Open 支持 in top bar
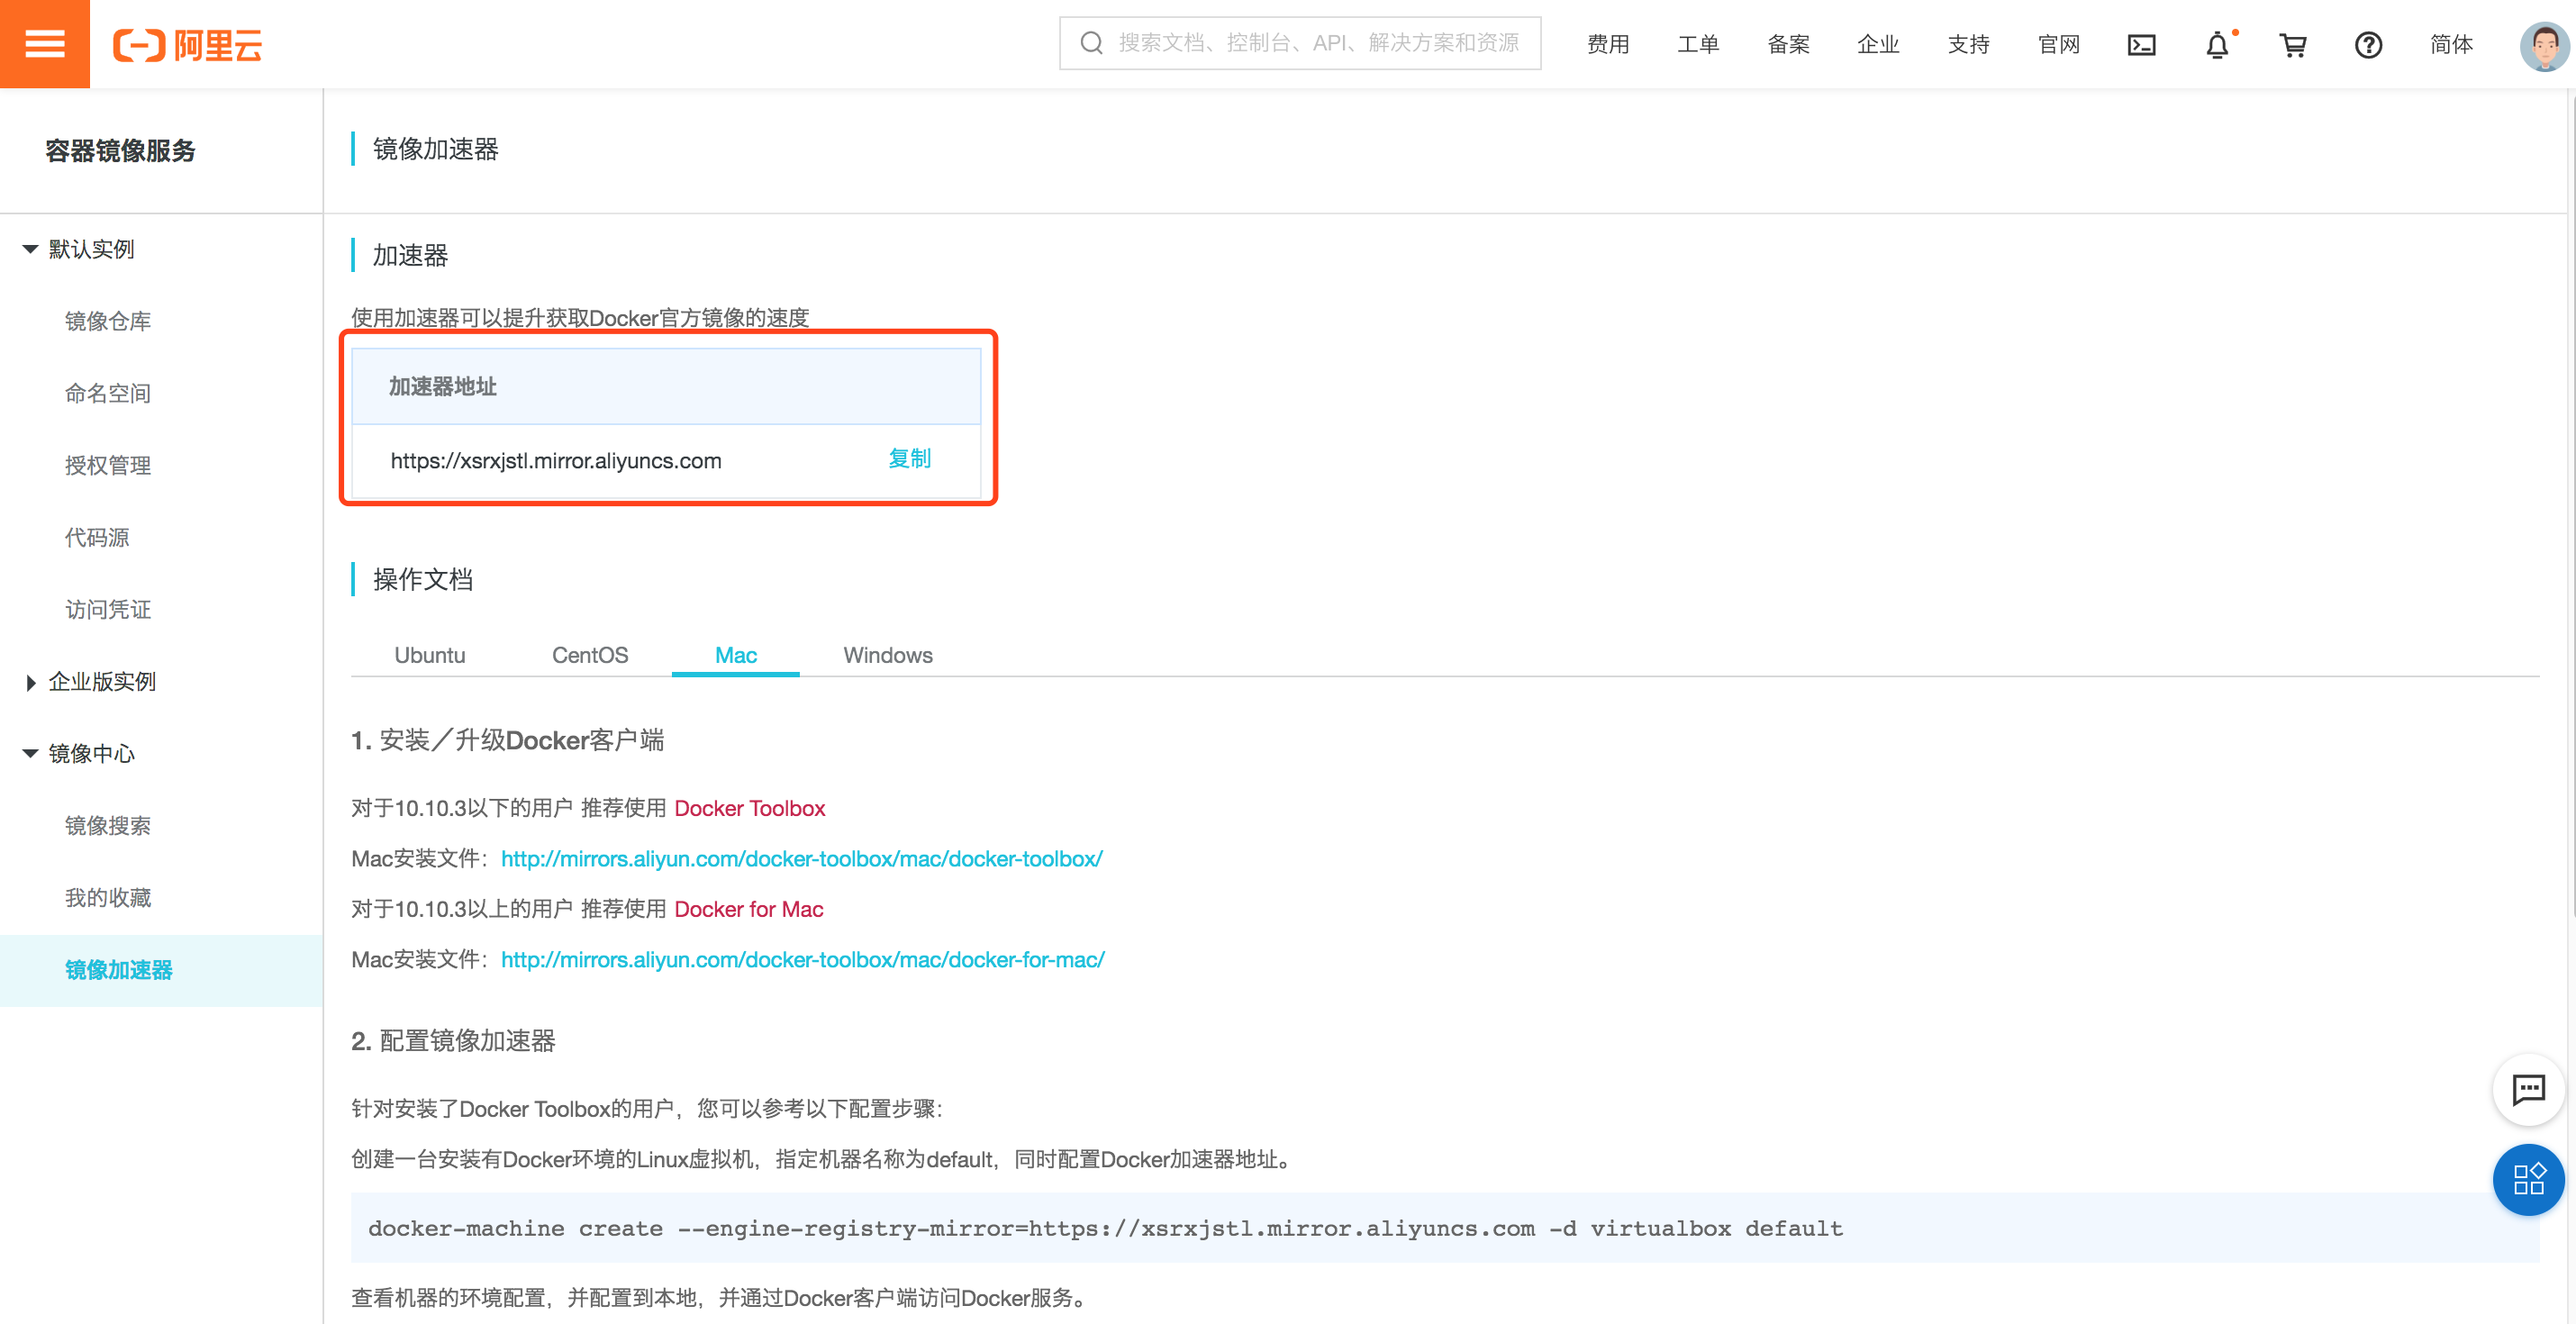Image resolution: width=2576 pixels, height=1324 pixels. click(1968, 45)
